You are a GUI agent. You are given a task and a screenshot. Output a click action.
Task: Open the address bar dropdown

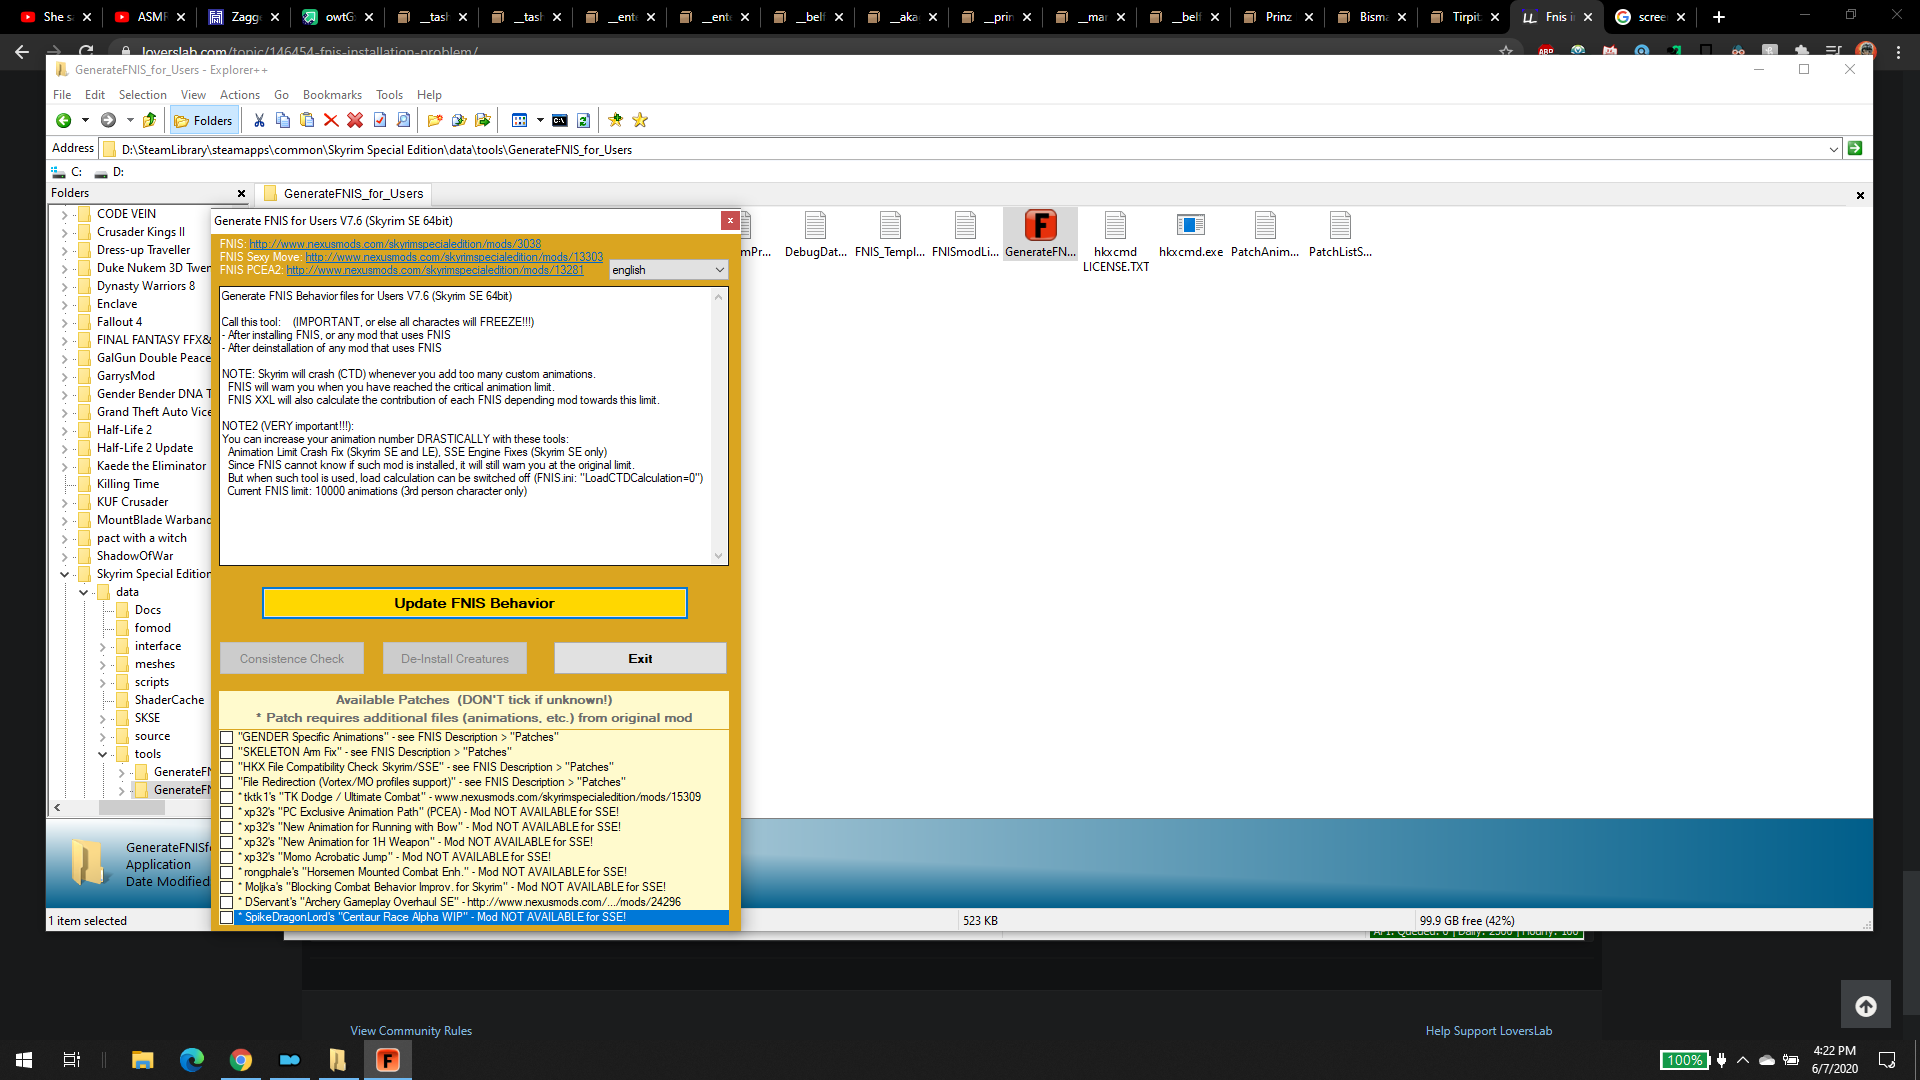point(1833,149)
